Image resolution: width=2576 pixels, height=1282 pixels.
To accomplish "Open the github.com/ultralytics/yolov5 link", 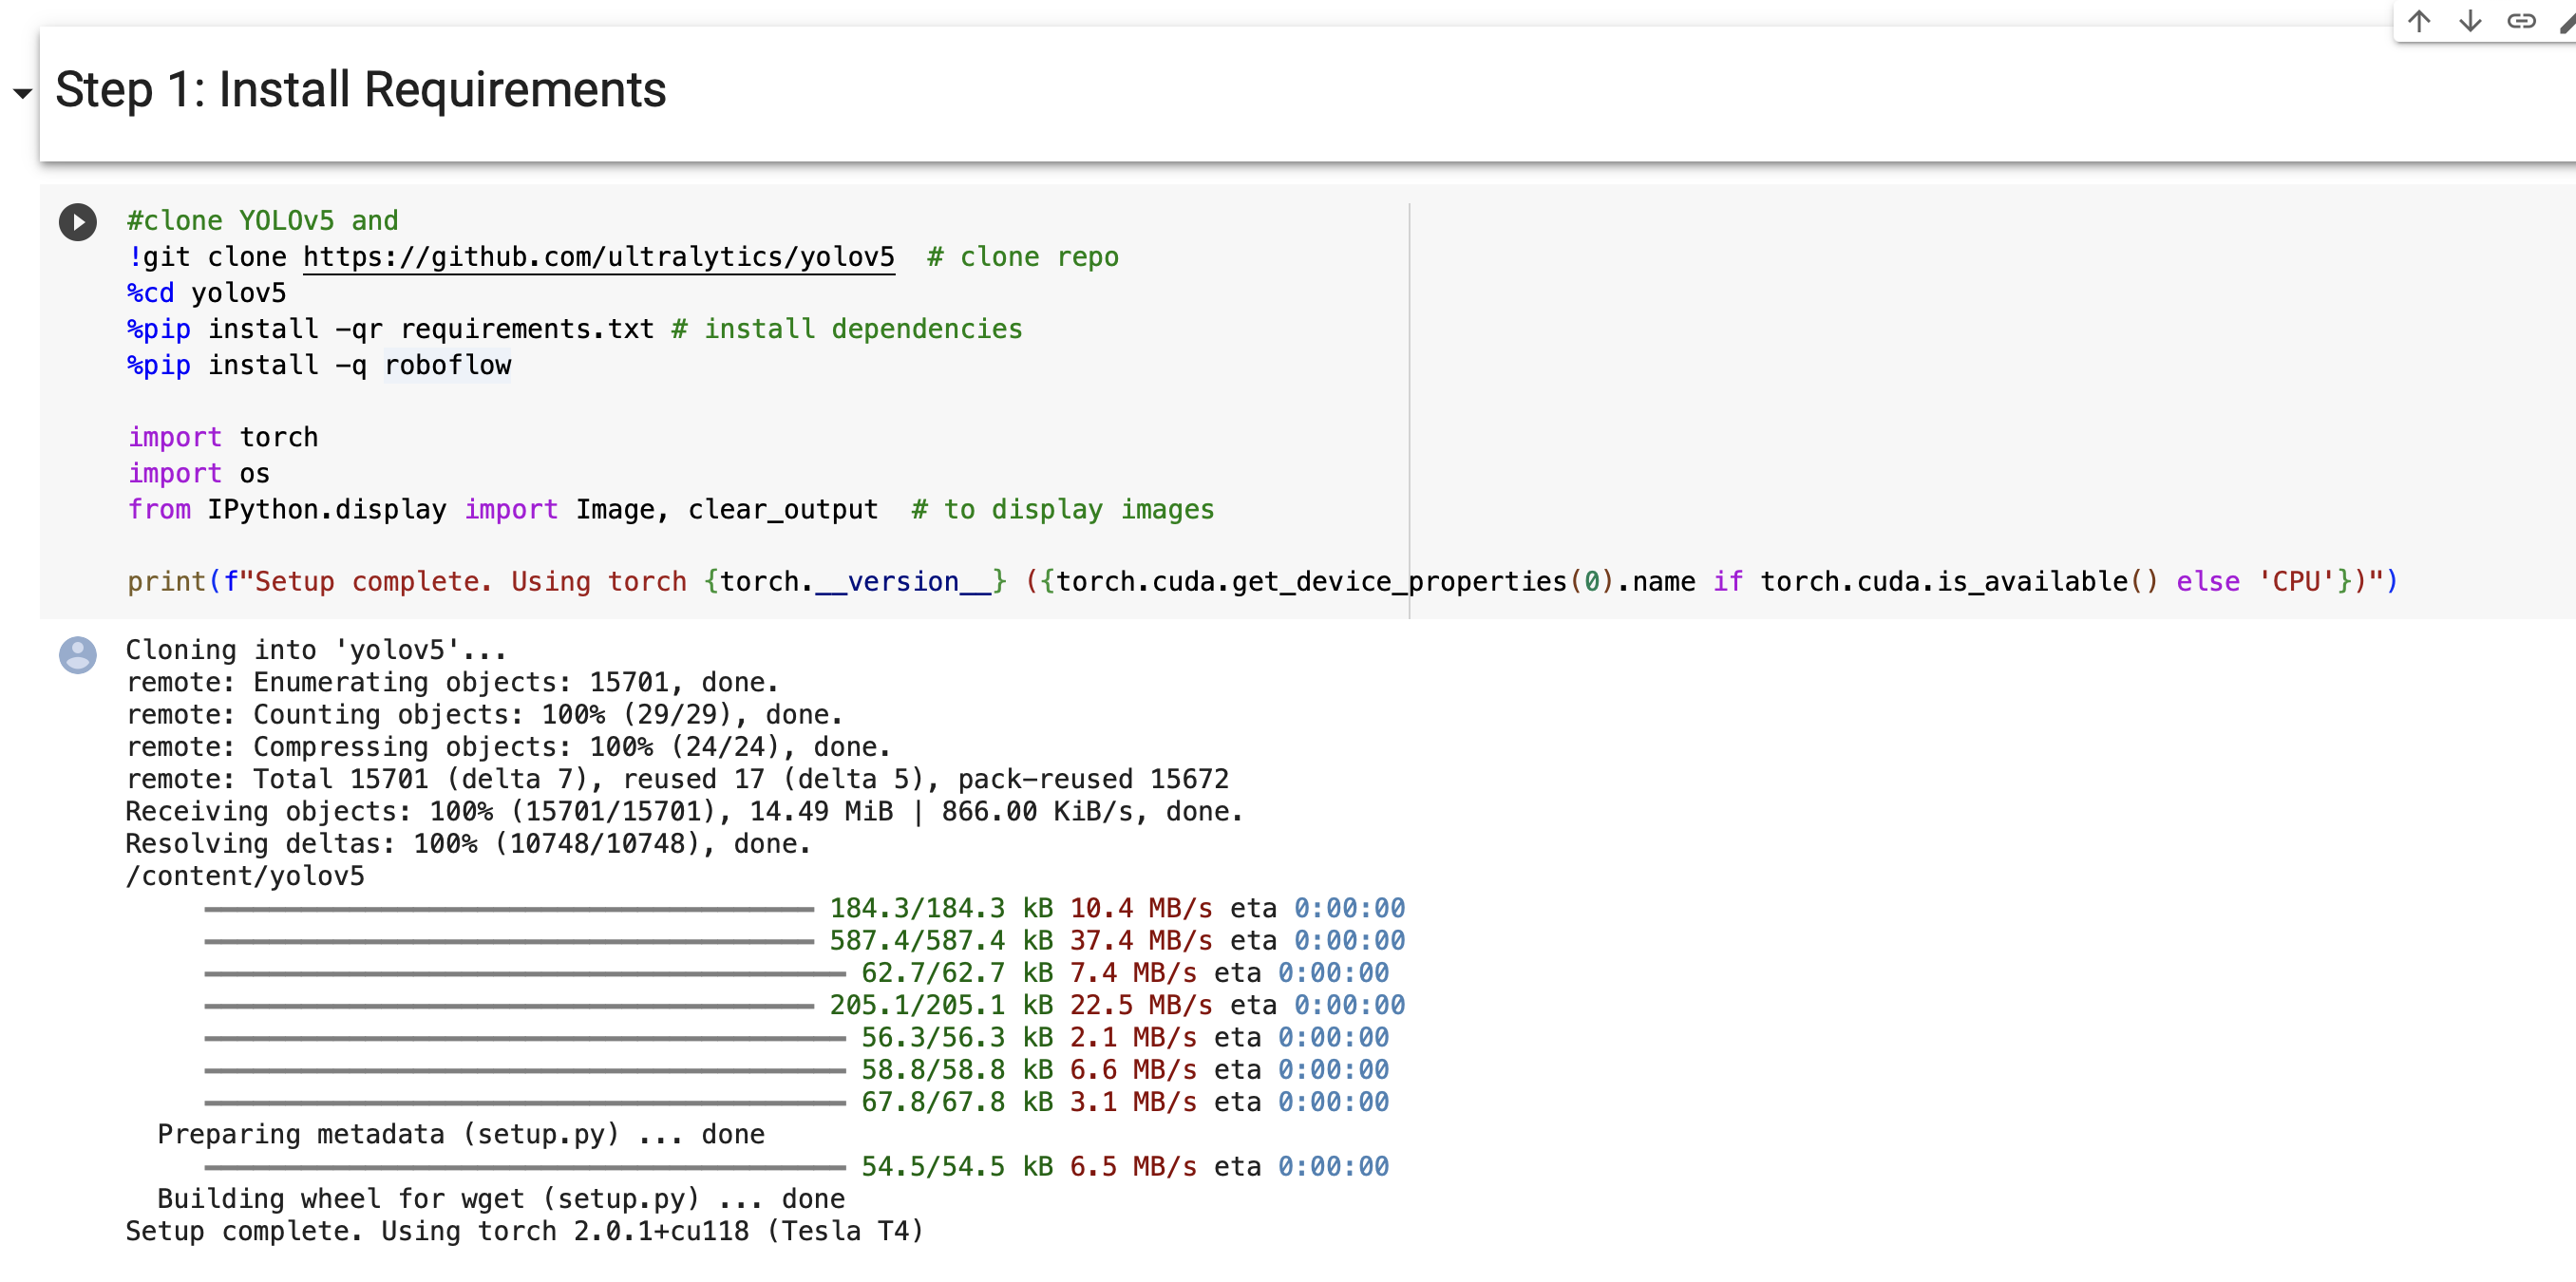I will tap(598, 257).
